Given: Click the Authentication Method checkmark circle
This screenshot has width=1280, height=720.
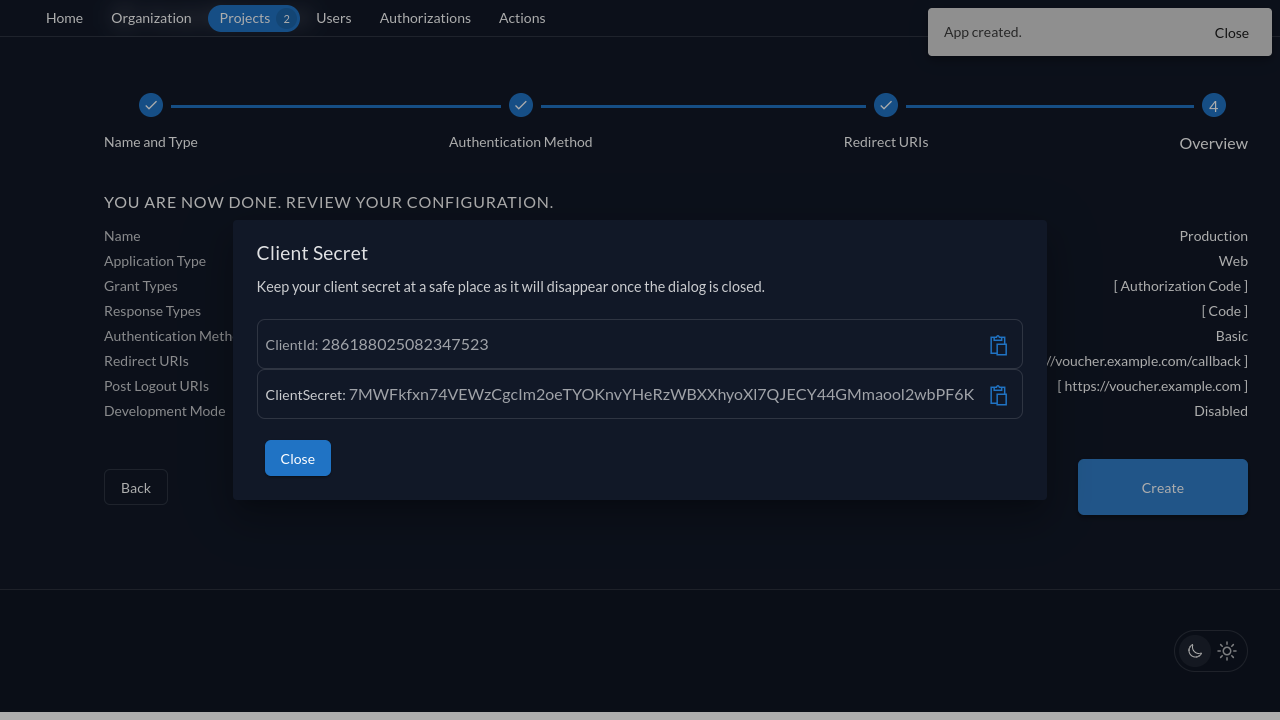Looking at the screenshot, I should tap(520, 105).
